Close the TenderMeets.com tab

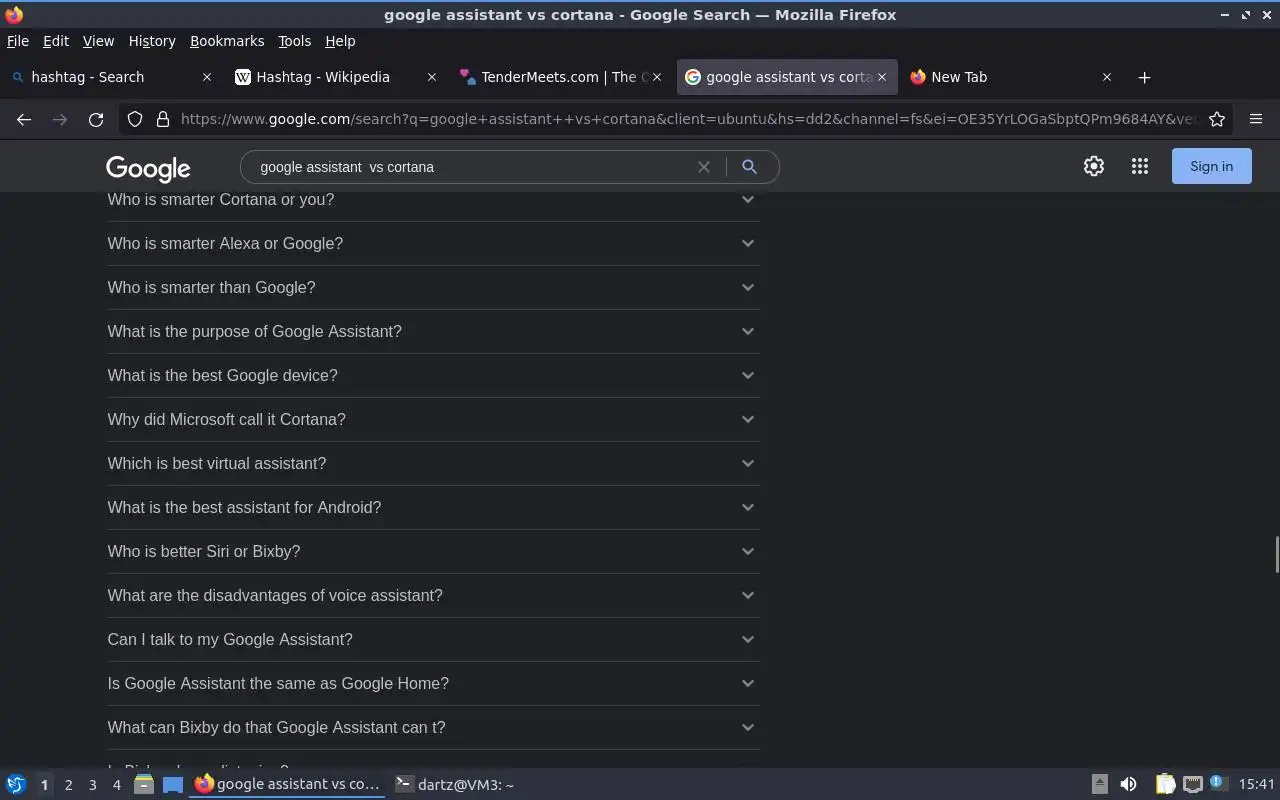pos(657,77)
